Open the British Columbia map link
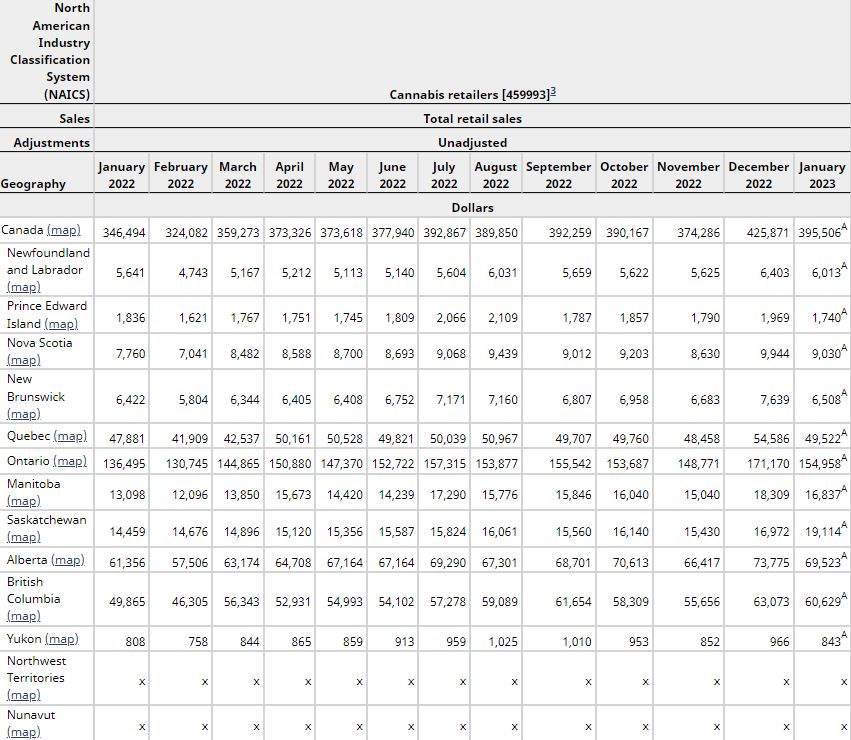The width and height of the screenshot is (851, 740). click(x=24, y=616)
